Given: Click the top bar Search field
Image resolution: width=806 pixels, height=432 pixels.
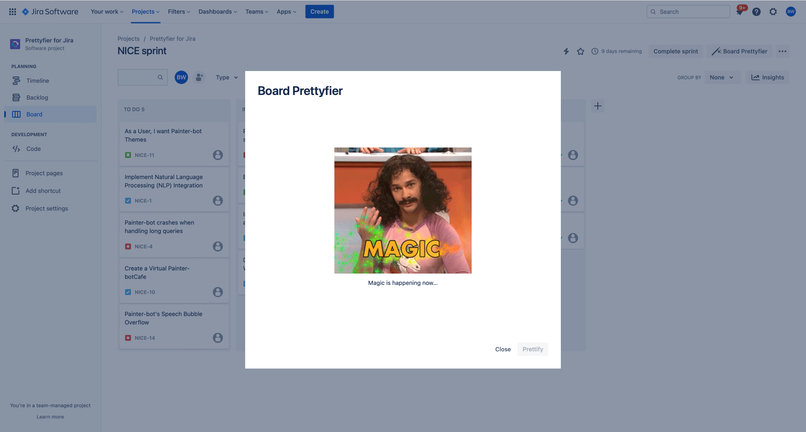Looking at the screenshot, I should pos(688,11).
